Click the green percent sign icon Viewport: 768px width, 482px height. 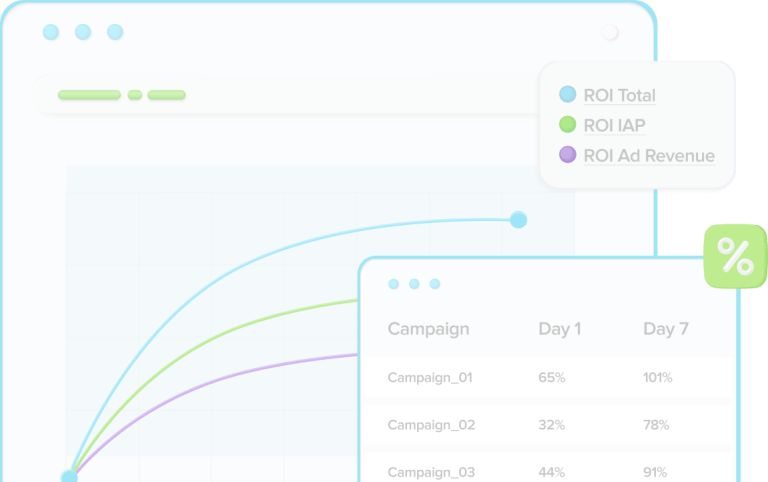point(735,257)
